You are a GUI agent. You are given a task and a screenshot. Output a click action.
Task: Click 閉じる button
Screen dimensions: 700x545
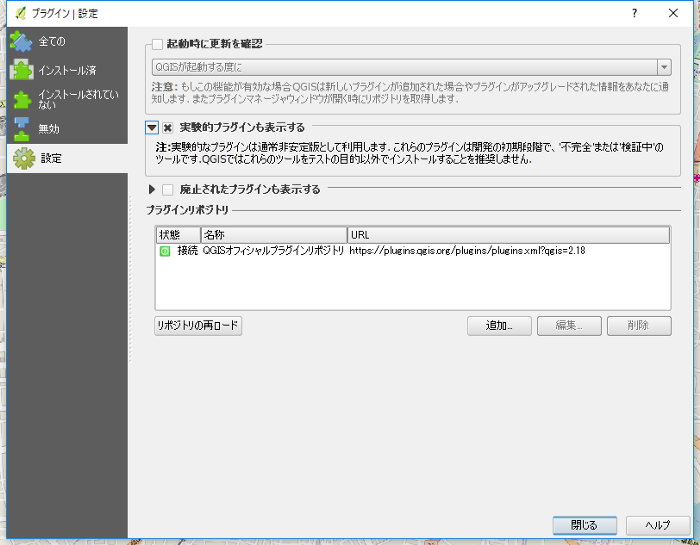[584, 525]
